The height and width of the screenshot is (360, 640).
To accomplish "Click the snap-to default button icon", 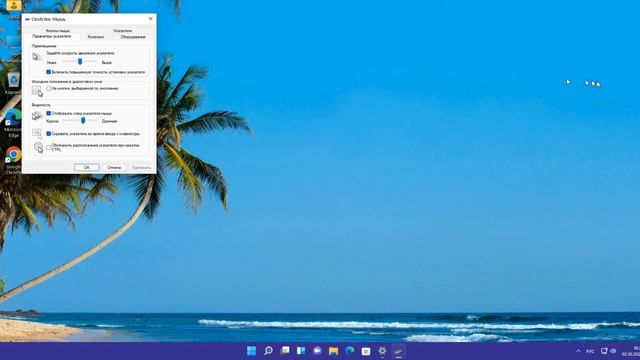I will pyautogui.click(x=37, y=91).
